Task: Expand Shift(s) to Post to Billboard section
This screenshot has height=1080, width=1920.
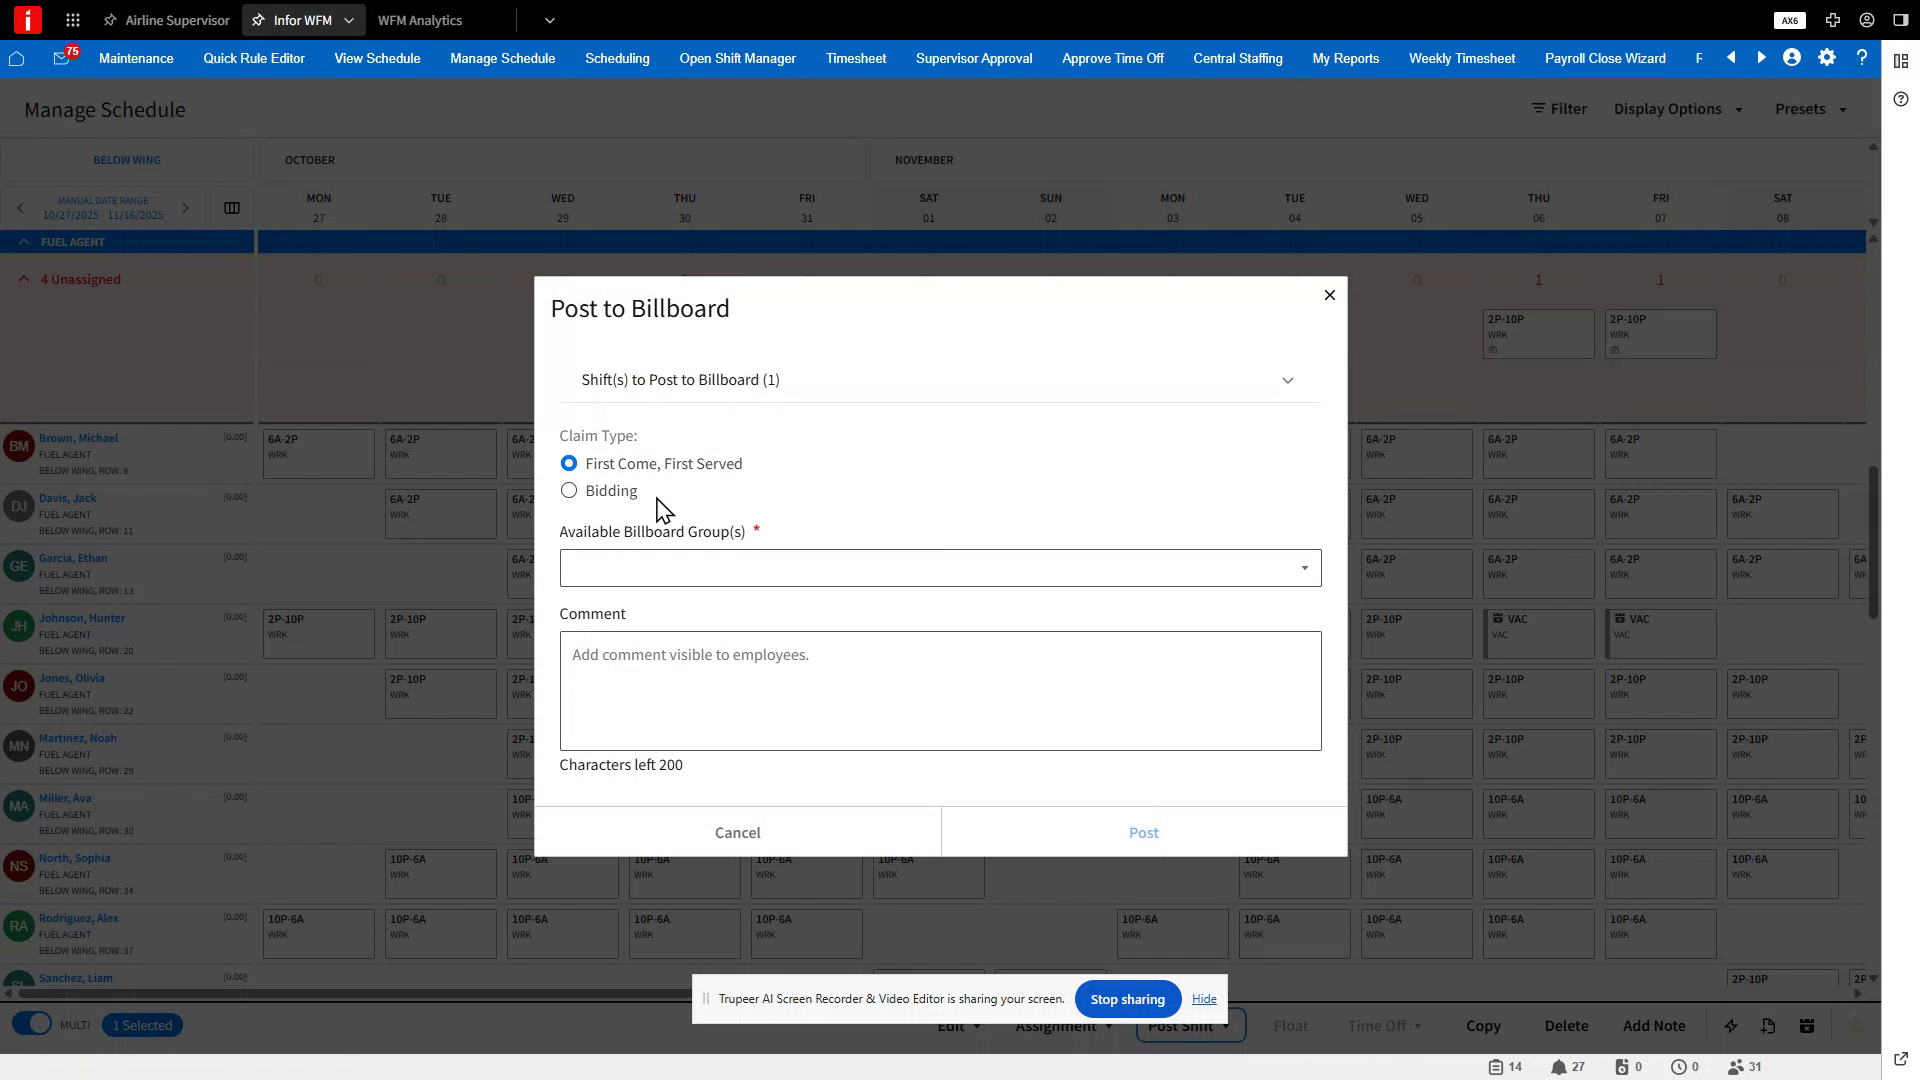Action: point(1288,380)
